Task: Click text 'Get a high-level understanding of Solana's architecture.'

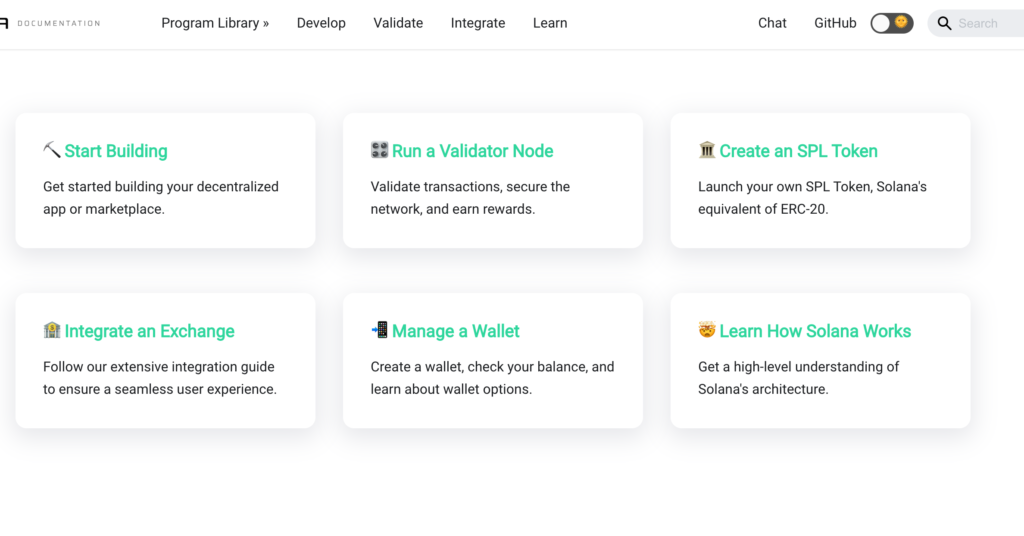Action: point(799,378)
